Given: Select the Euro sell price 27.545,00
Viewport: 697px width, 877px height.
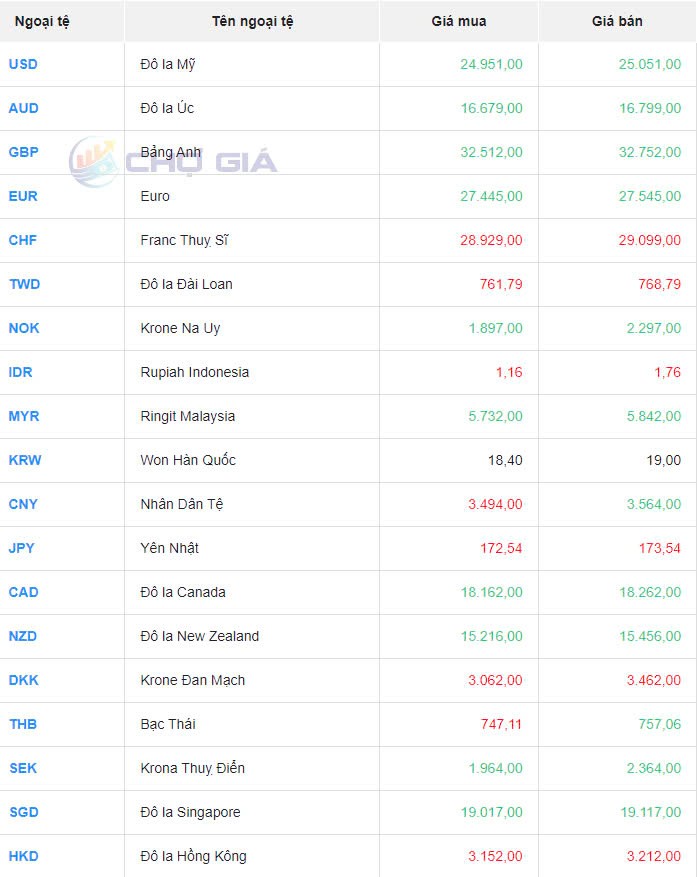Looking at the screenshot, I should click(x=649, y=196).
